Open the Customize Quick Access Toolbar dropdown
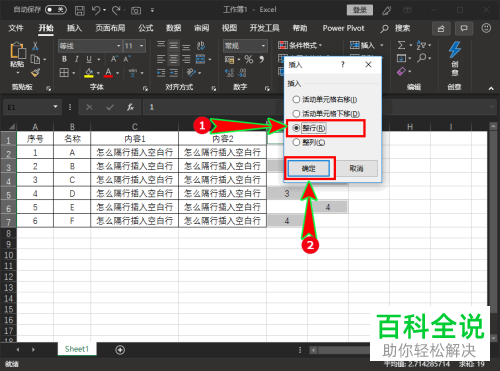 (152, 10)
